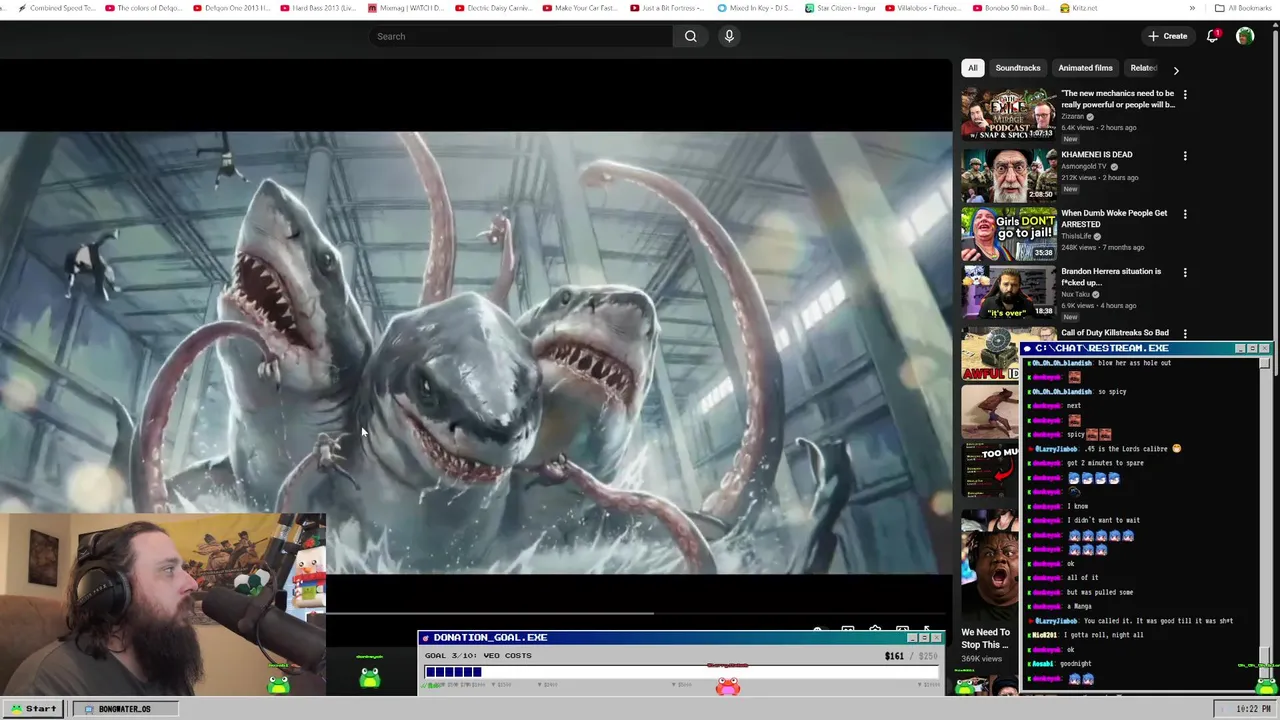Open 'Defqon One 2013' bookmark
The image size is (1280, 720).
[x=231, y=8]
